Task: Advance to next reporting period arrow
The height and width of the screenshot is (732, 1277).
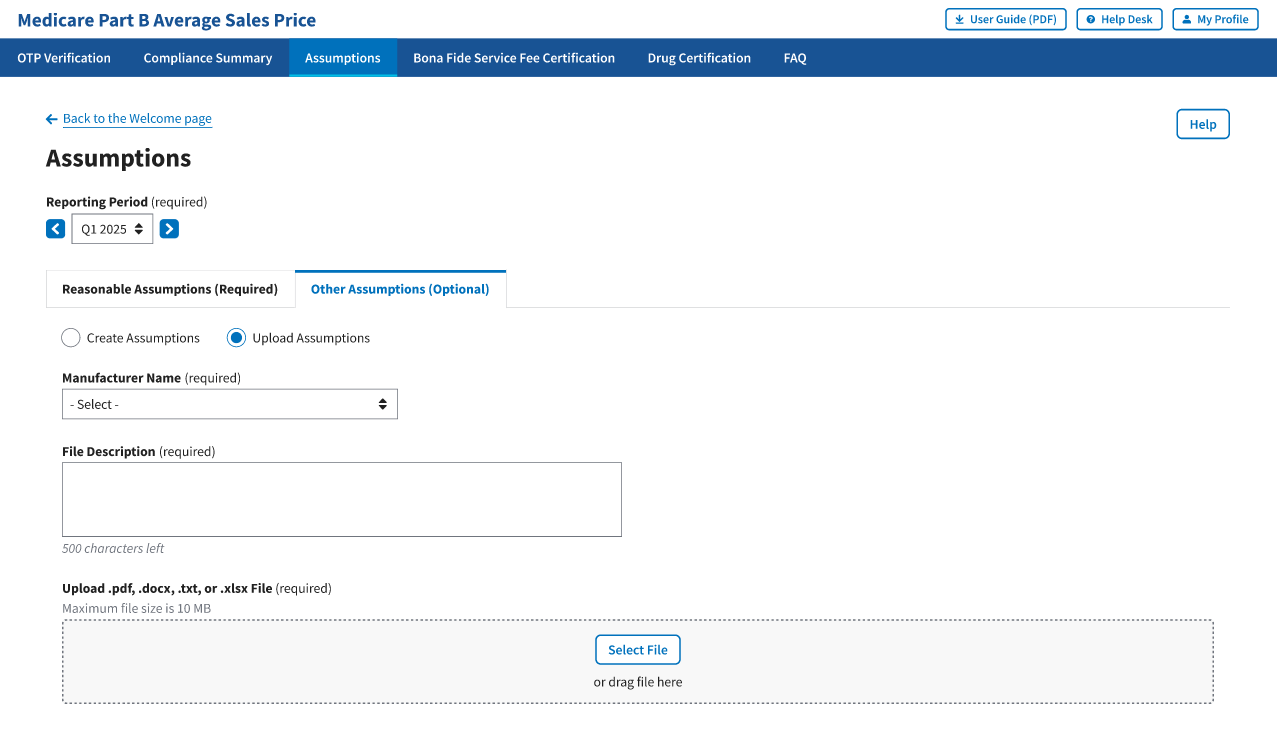Action: tap(170, 229)
